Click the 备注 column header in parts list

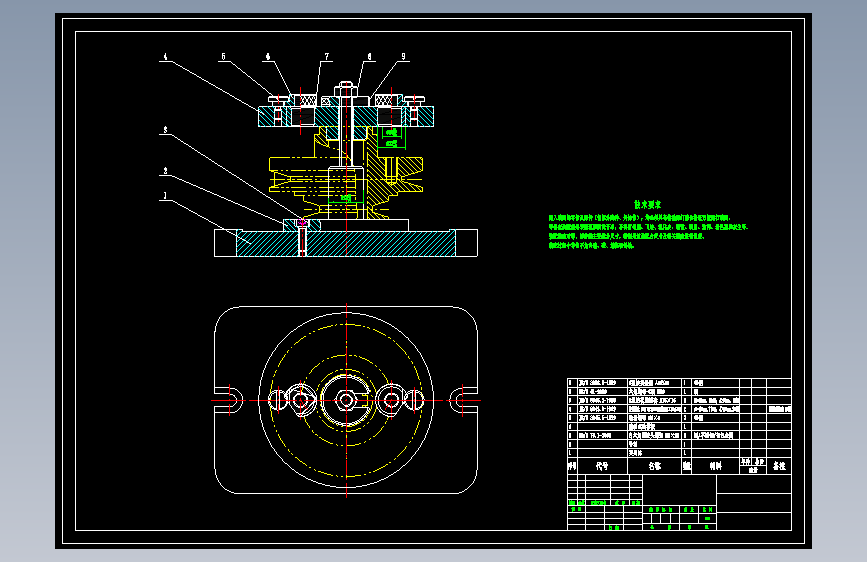point(779,466)
